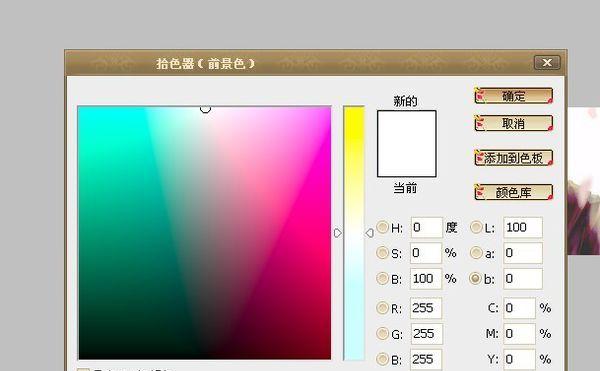Screen dimensions: 600x371
Task: Select the blue B radio button below G
Action: [x=382, y=359]
